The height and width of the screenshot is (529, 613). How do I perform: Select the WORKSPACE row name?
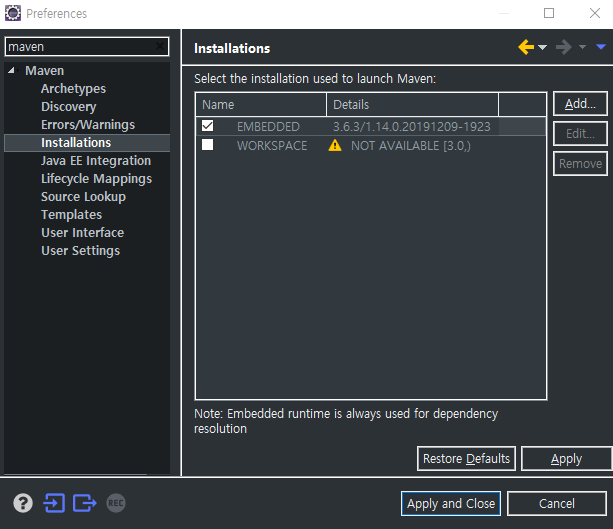pyautogui.click(x=272, y=145)
